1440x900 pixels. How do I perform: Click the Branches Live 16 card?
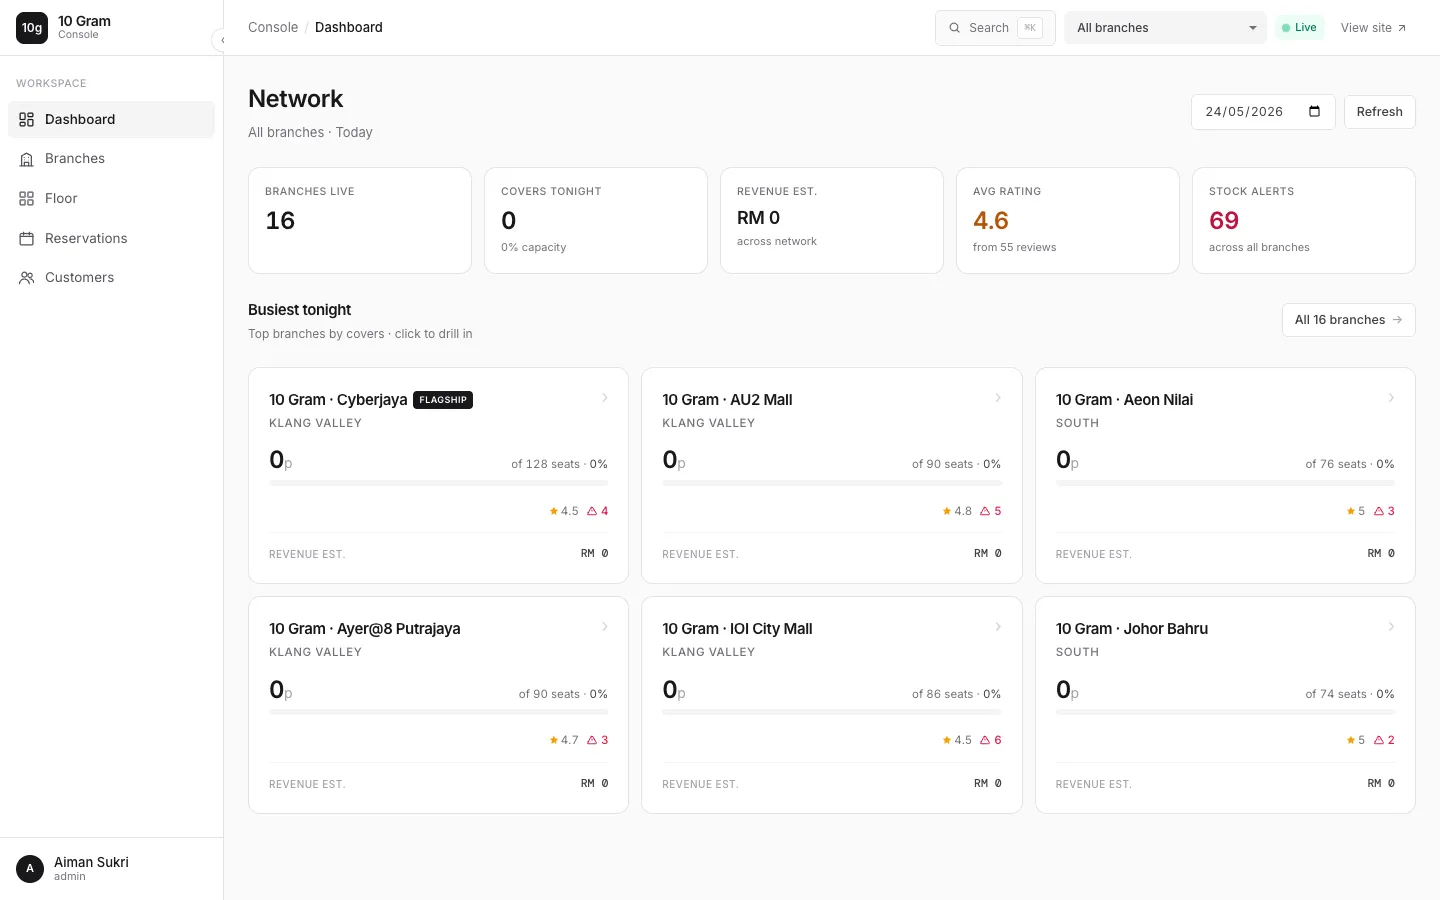click(360, 220)
